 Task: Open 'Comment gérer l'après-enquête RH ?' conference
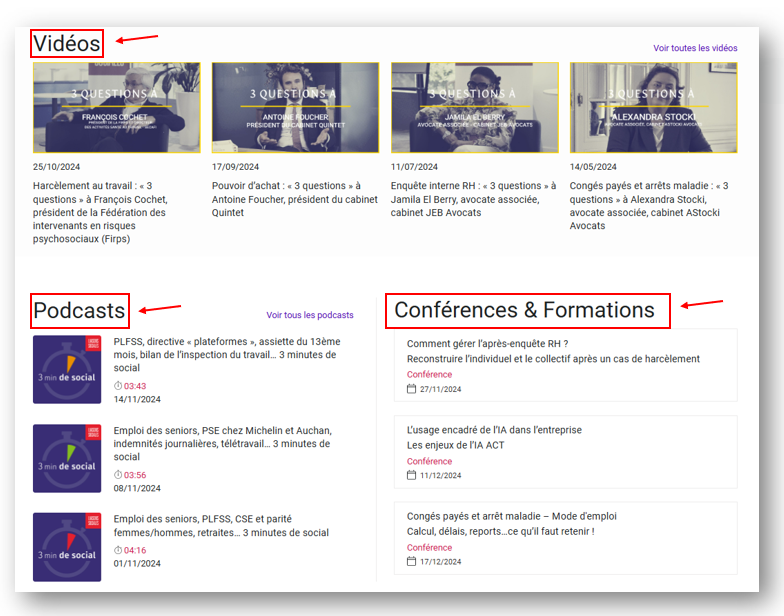pos(488,344)
